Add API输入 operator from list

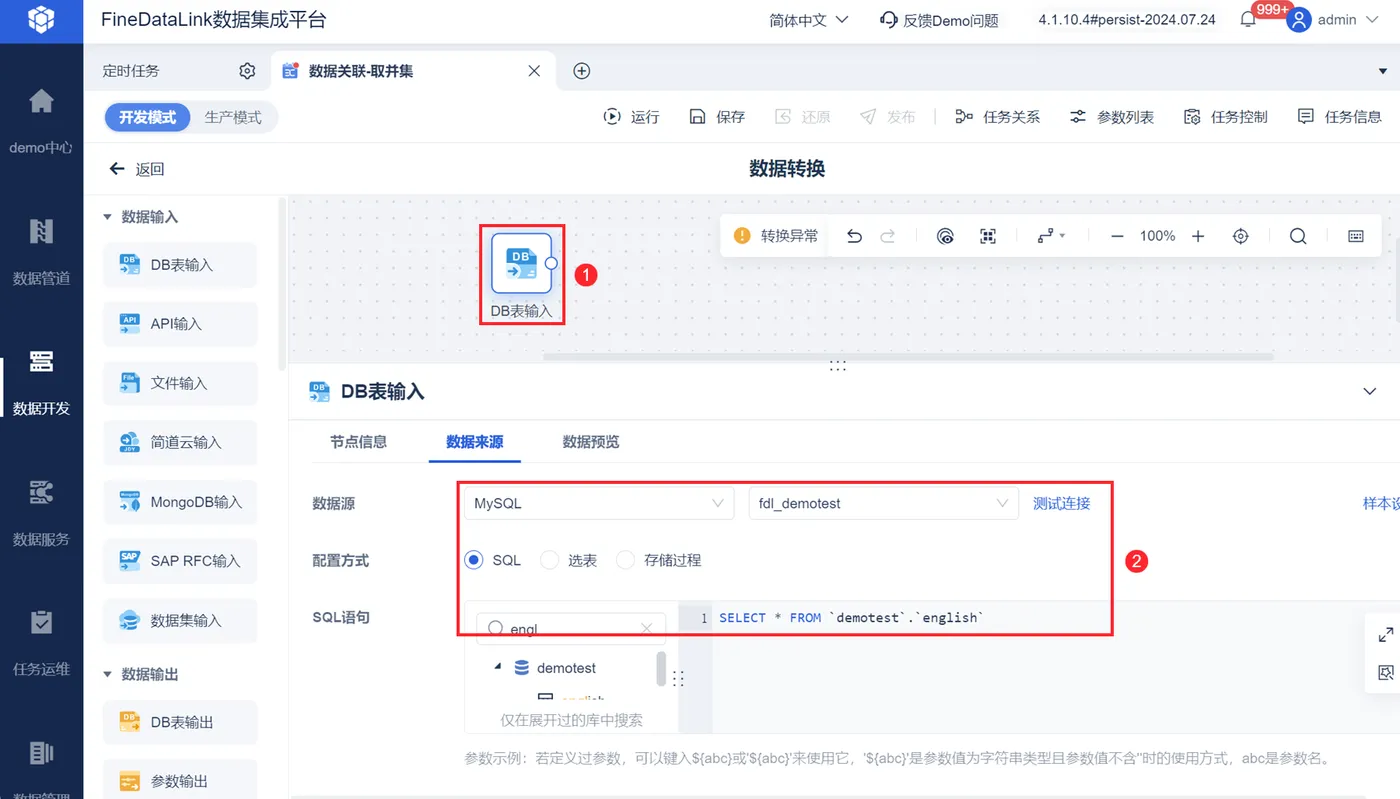[180, 324]
